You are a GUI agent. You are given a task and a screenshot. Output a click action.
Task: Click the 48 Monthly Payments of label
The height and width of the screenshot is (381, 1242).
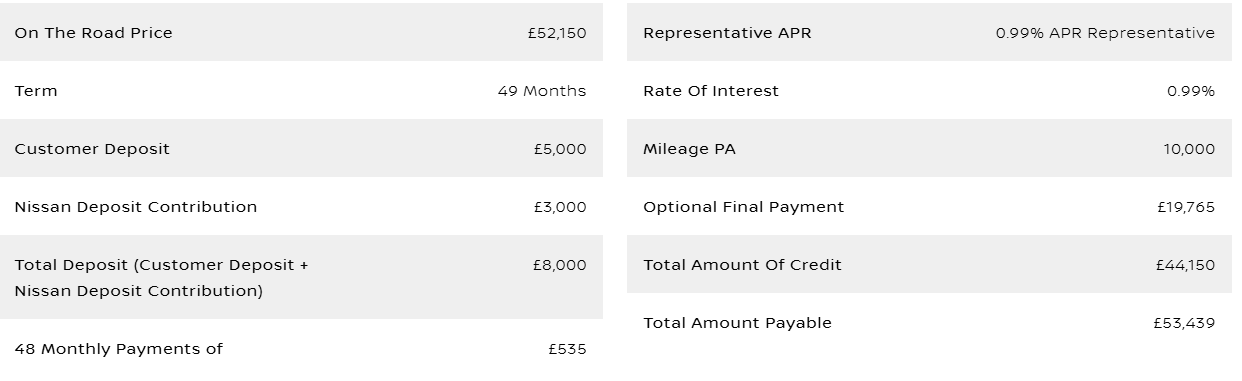118,349
